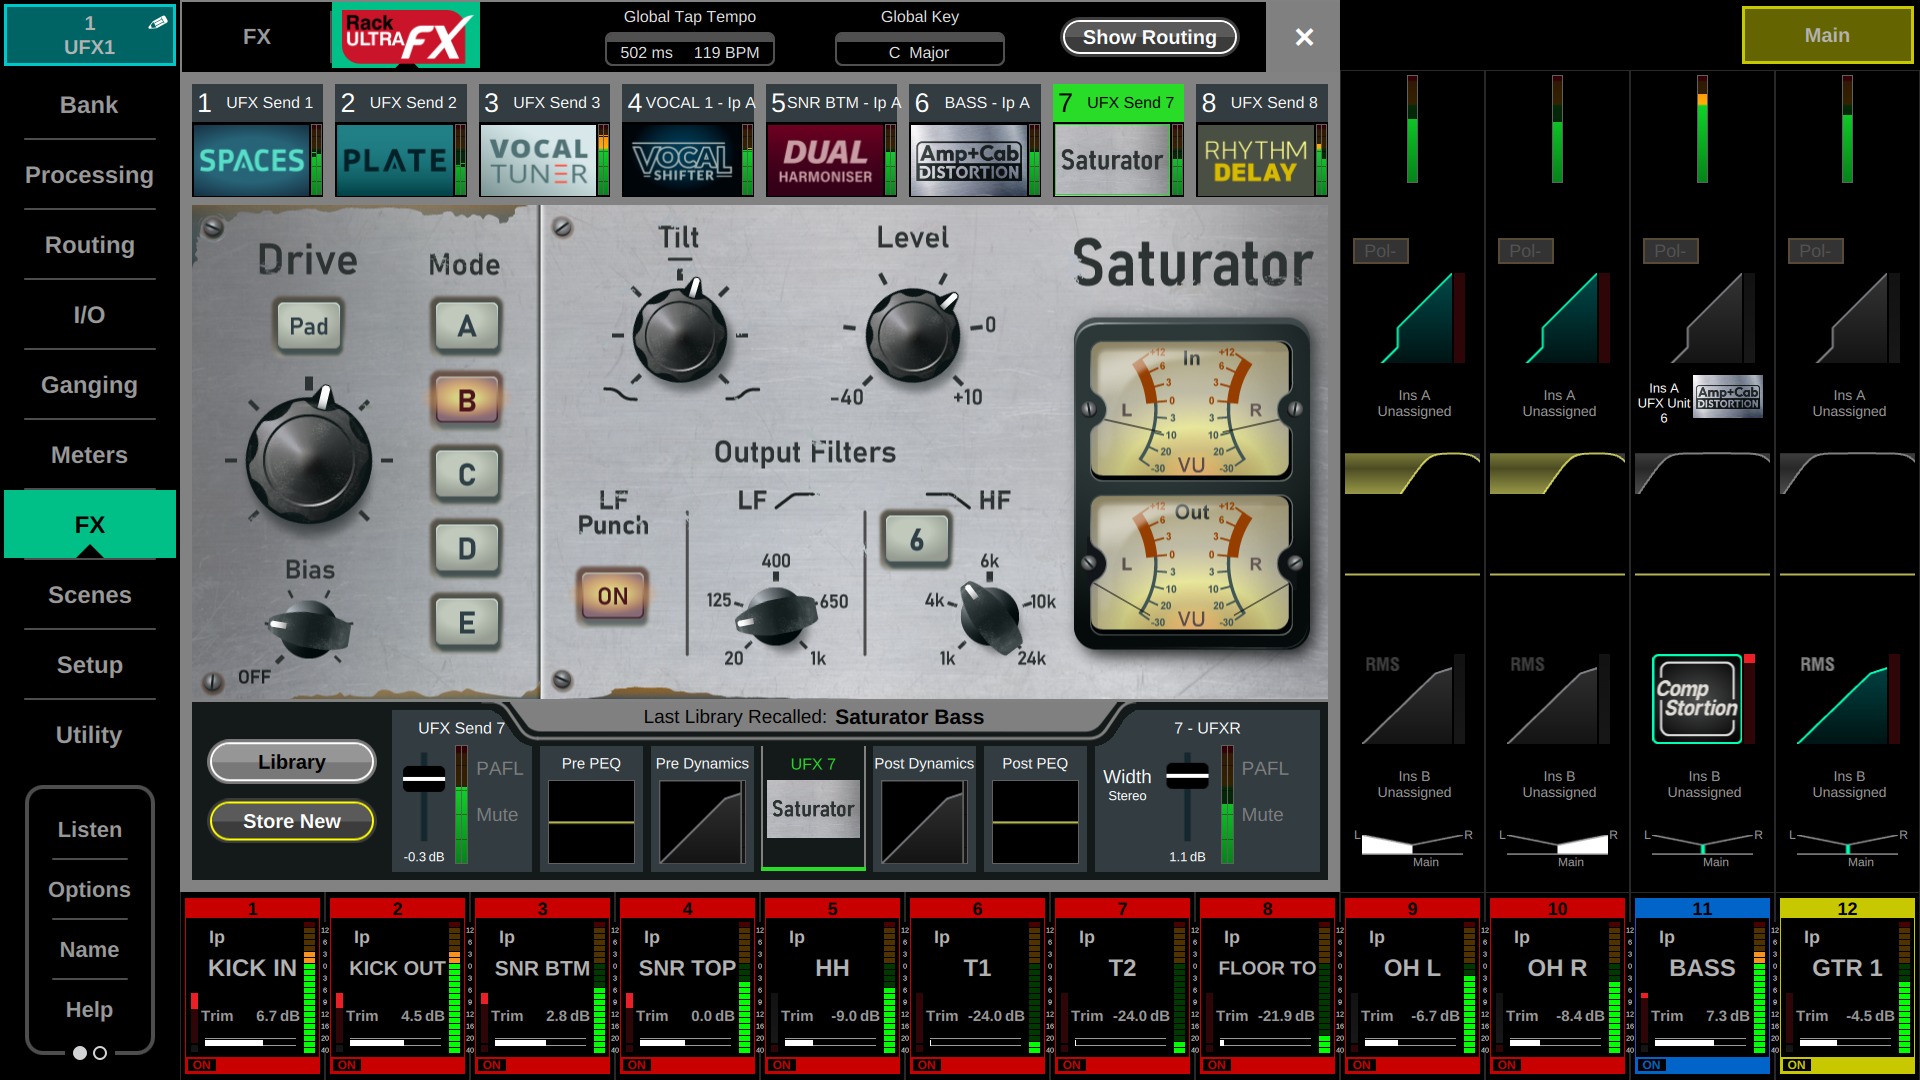Click the edit pencil icon on UFX1
The height and width of the screenshot is (1080, 1920).
tap(157, 22)
